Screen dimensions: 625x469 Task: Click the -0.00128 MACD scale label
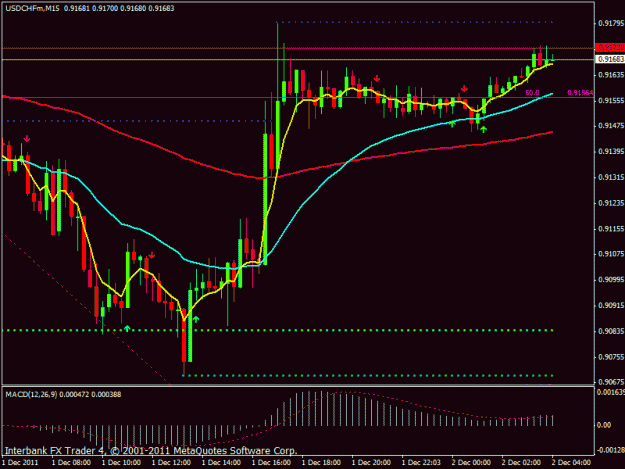tap(610, 450)
